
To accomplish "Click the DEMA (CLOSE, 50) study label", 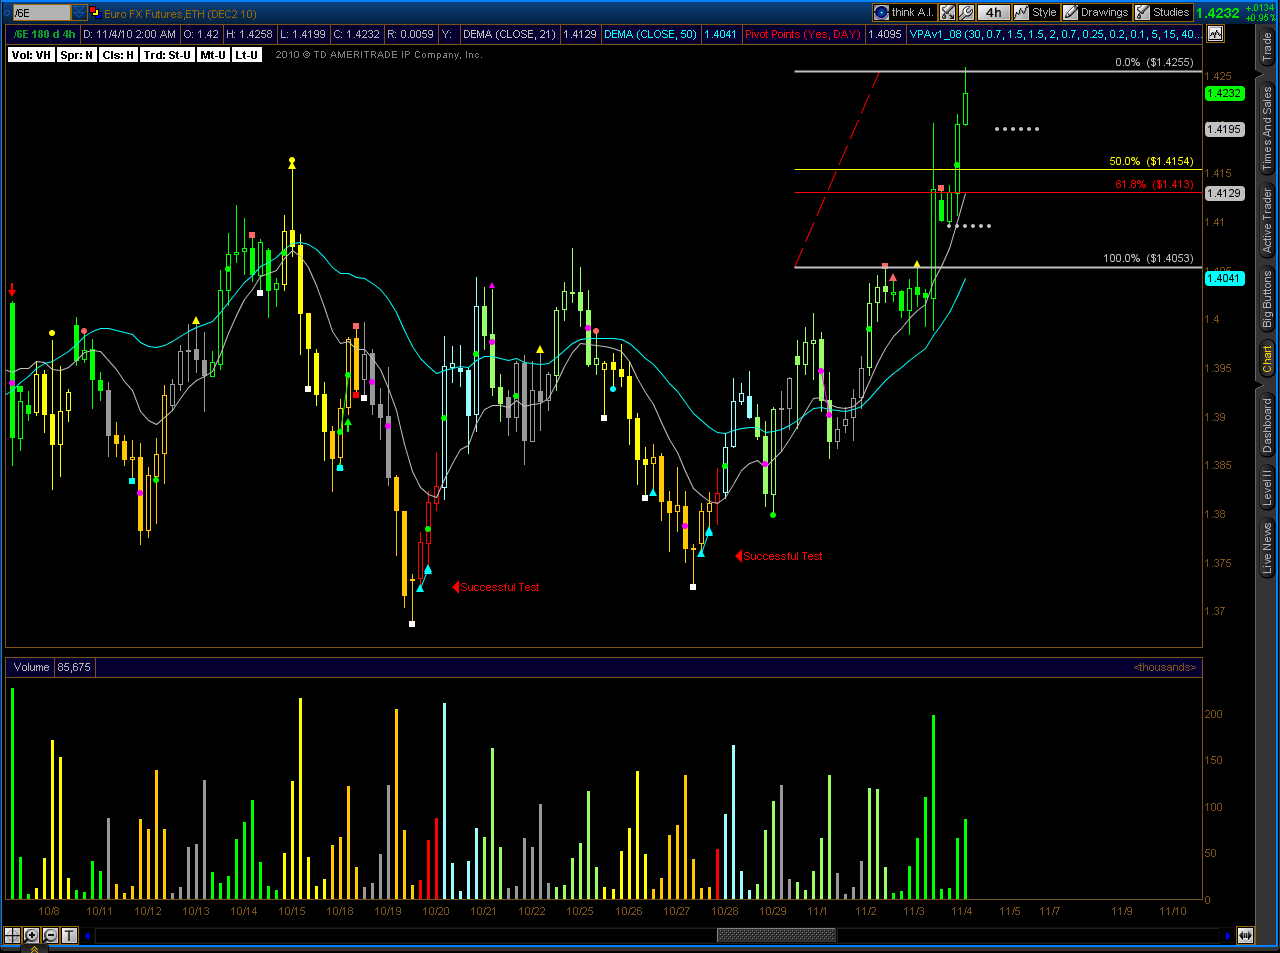I will pyautogui.click(x=650, y=34).
